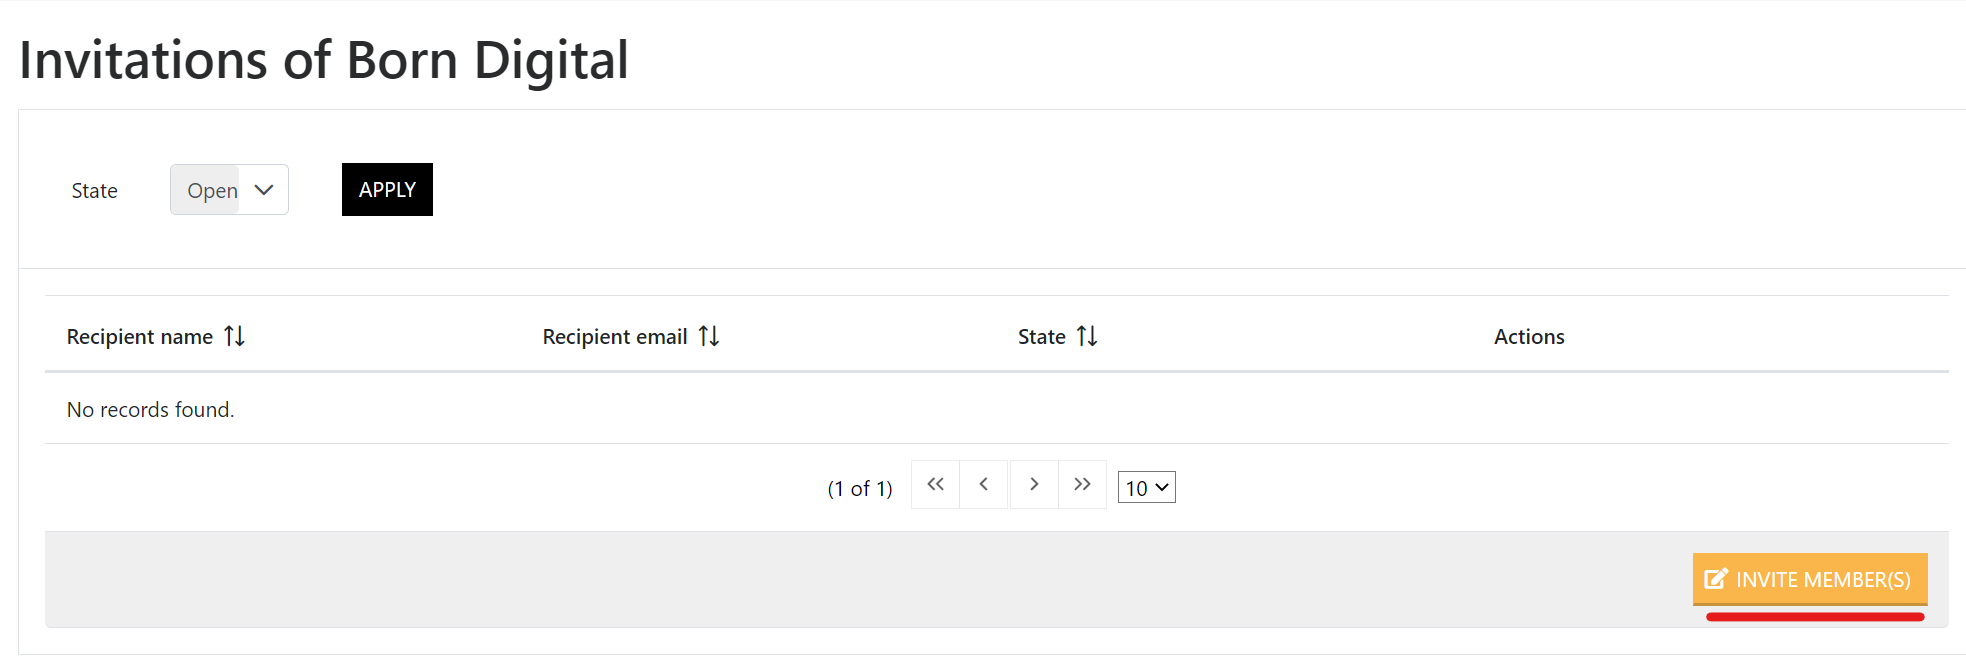
Task: Click the APPLY button
Action: [x=387, y=190]
